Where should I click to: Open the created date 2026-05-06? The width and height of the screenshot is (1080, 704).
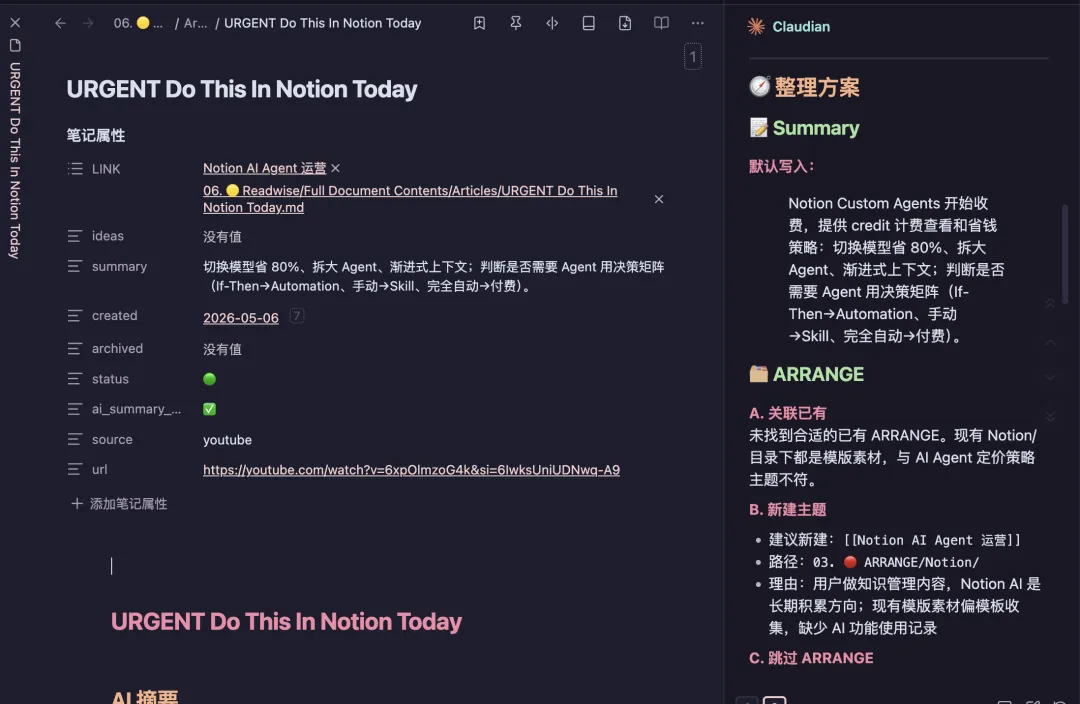(240, 318)
